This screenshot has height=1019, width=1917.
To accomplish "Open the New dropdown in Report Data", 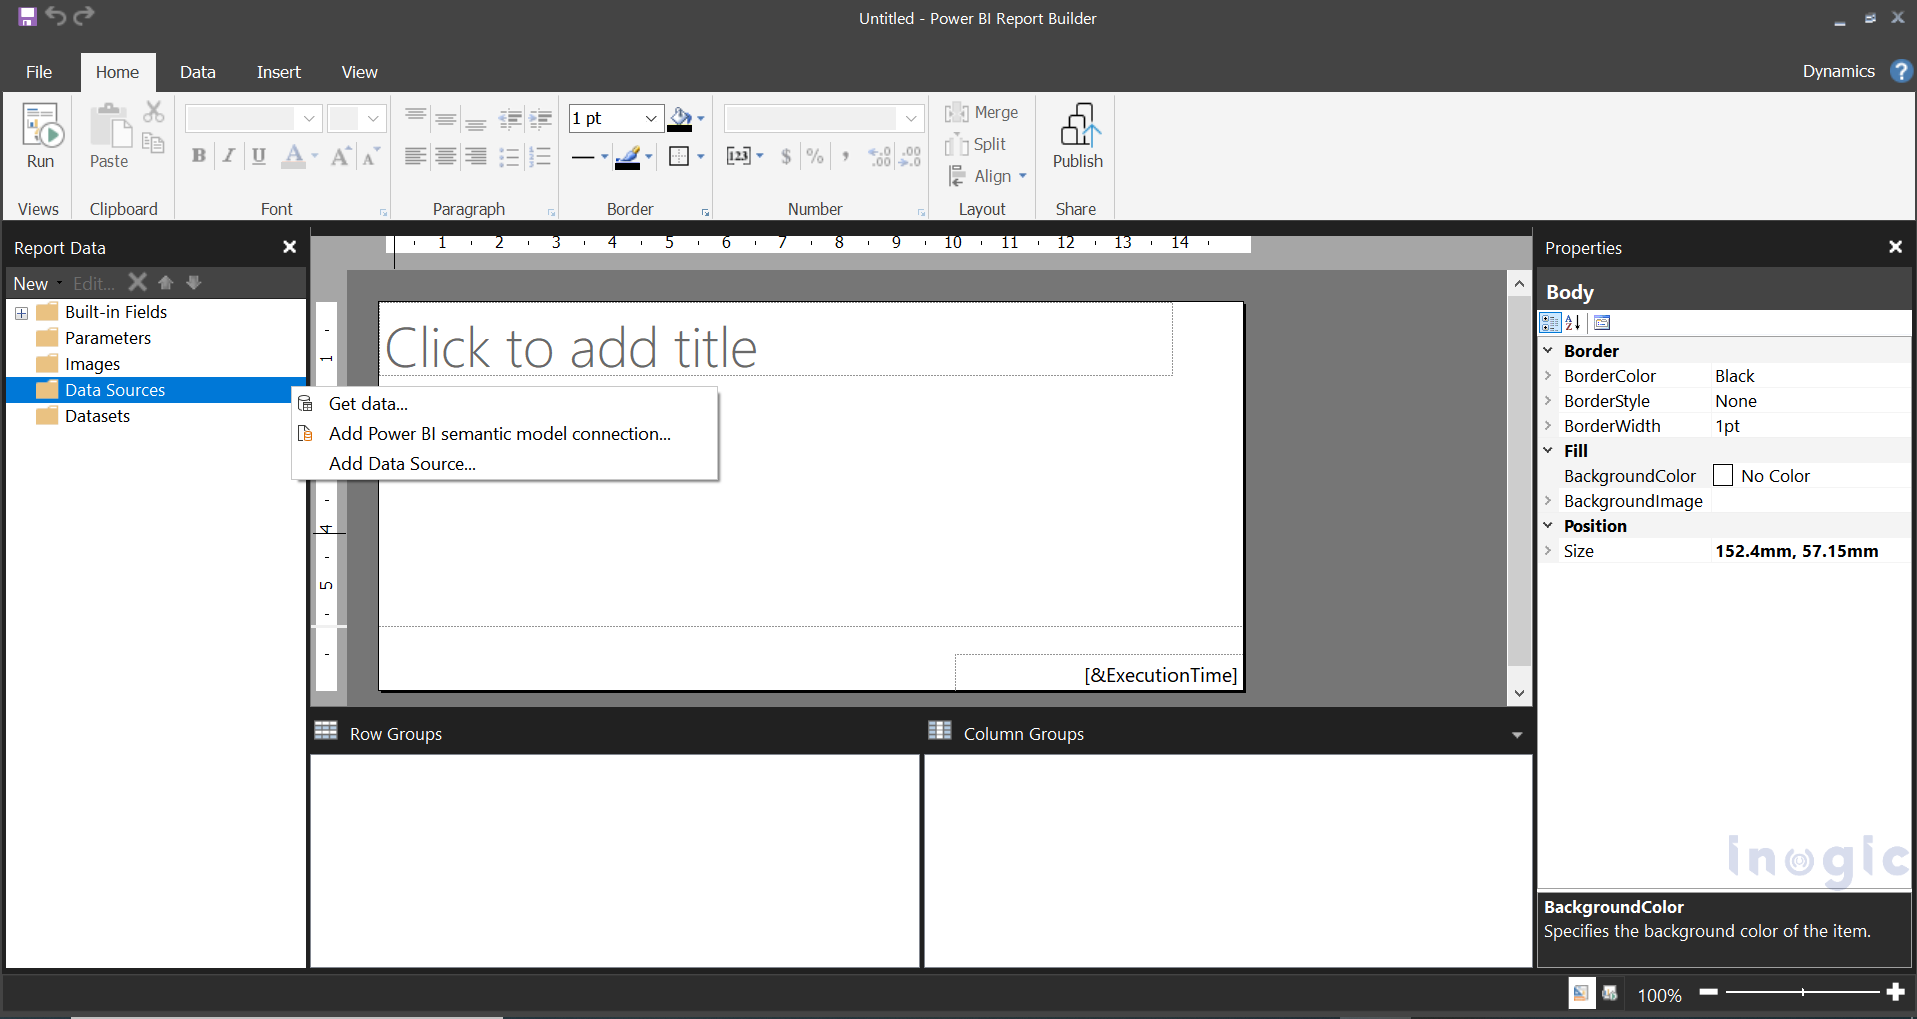I will coord(37,283).
